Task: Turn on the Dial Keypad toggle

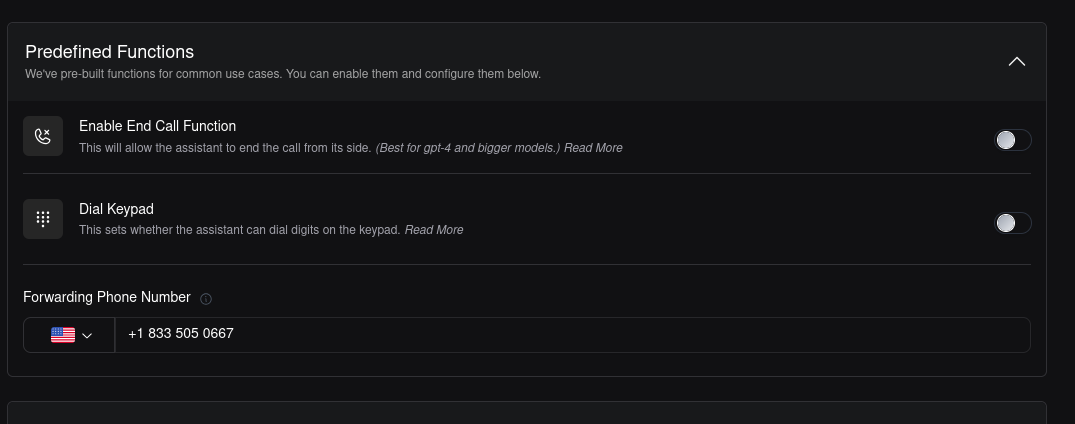Action: tap(1012, 223)
